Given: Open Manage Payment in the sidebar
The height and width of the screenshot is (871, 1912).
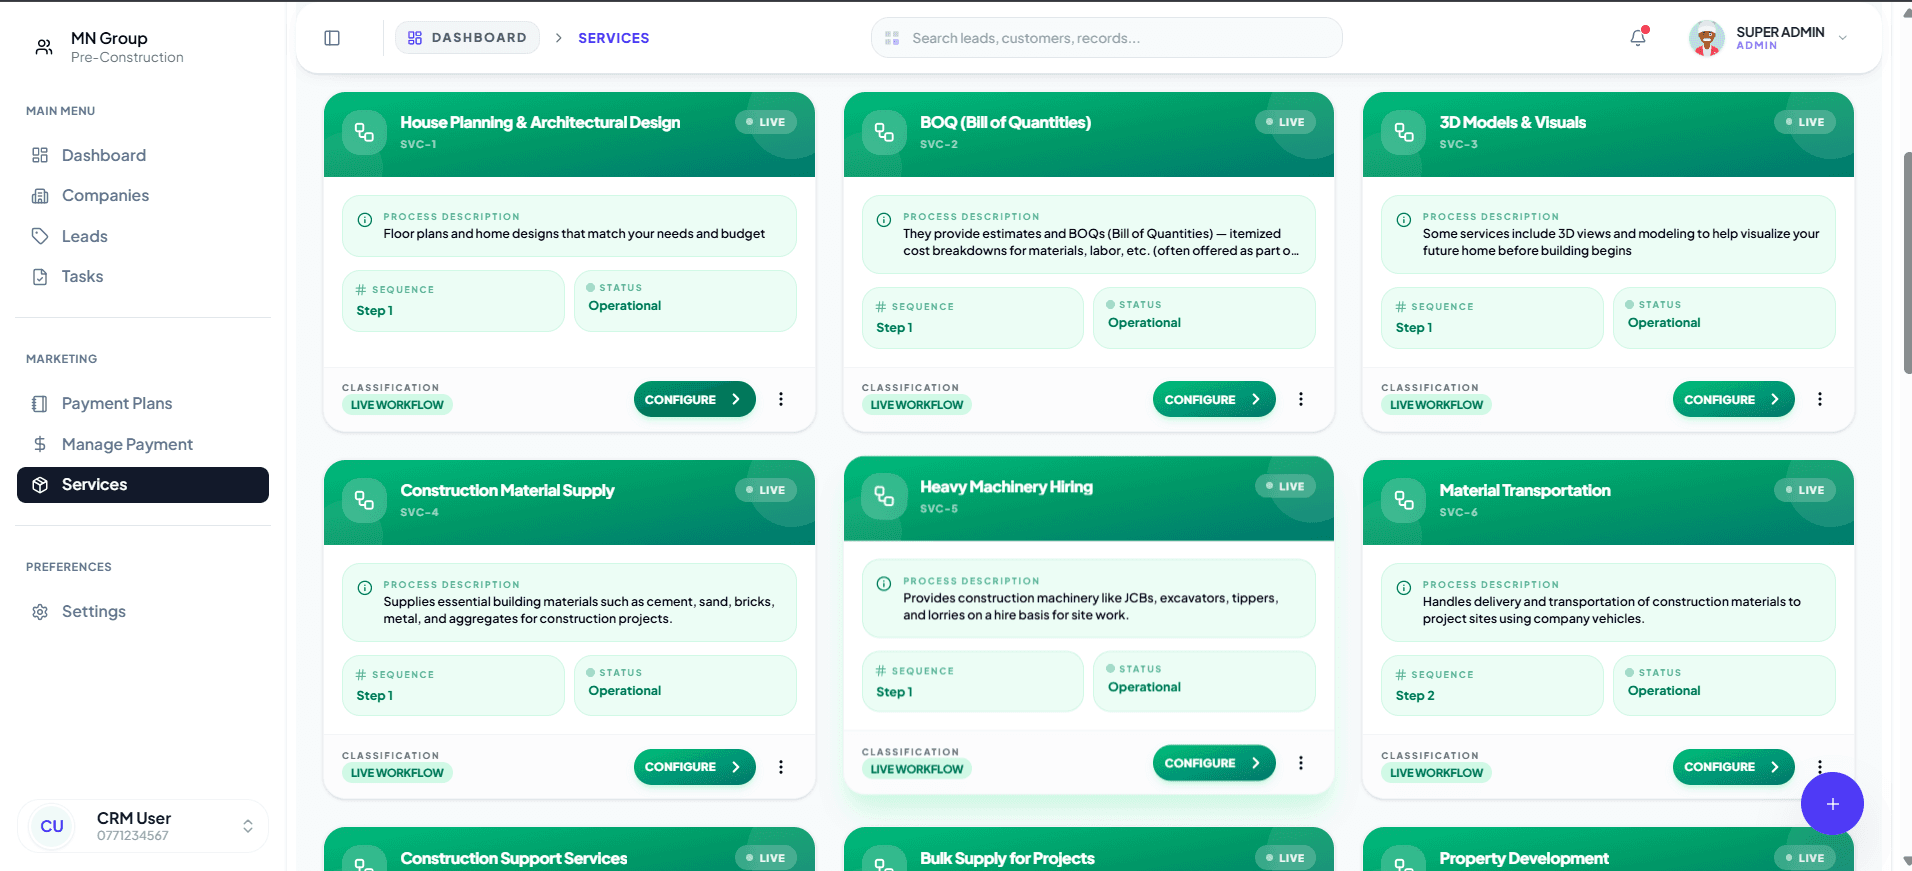Looking at the screenshot, I should pyautogui.click(x=143, y=444).
